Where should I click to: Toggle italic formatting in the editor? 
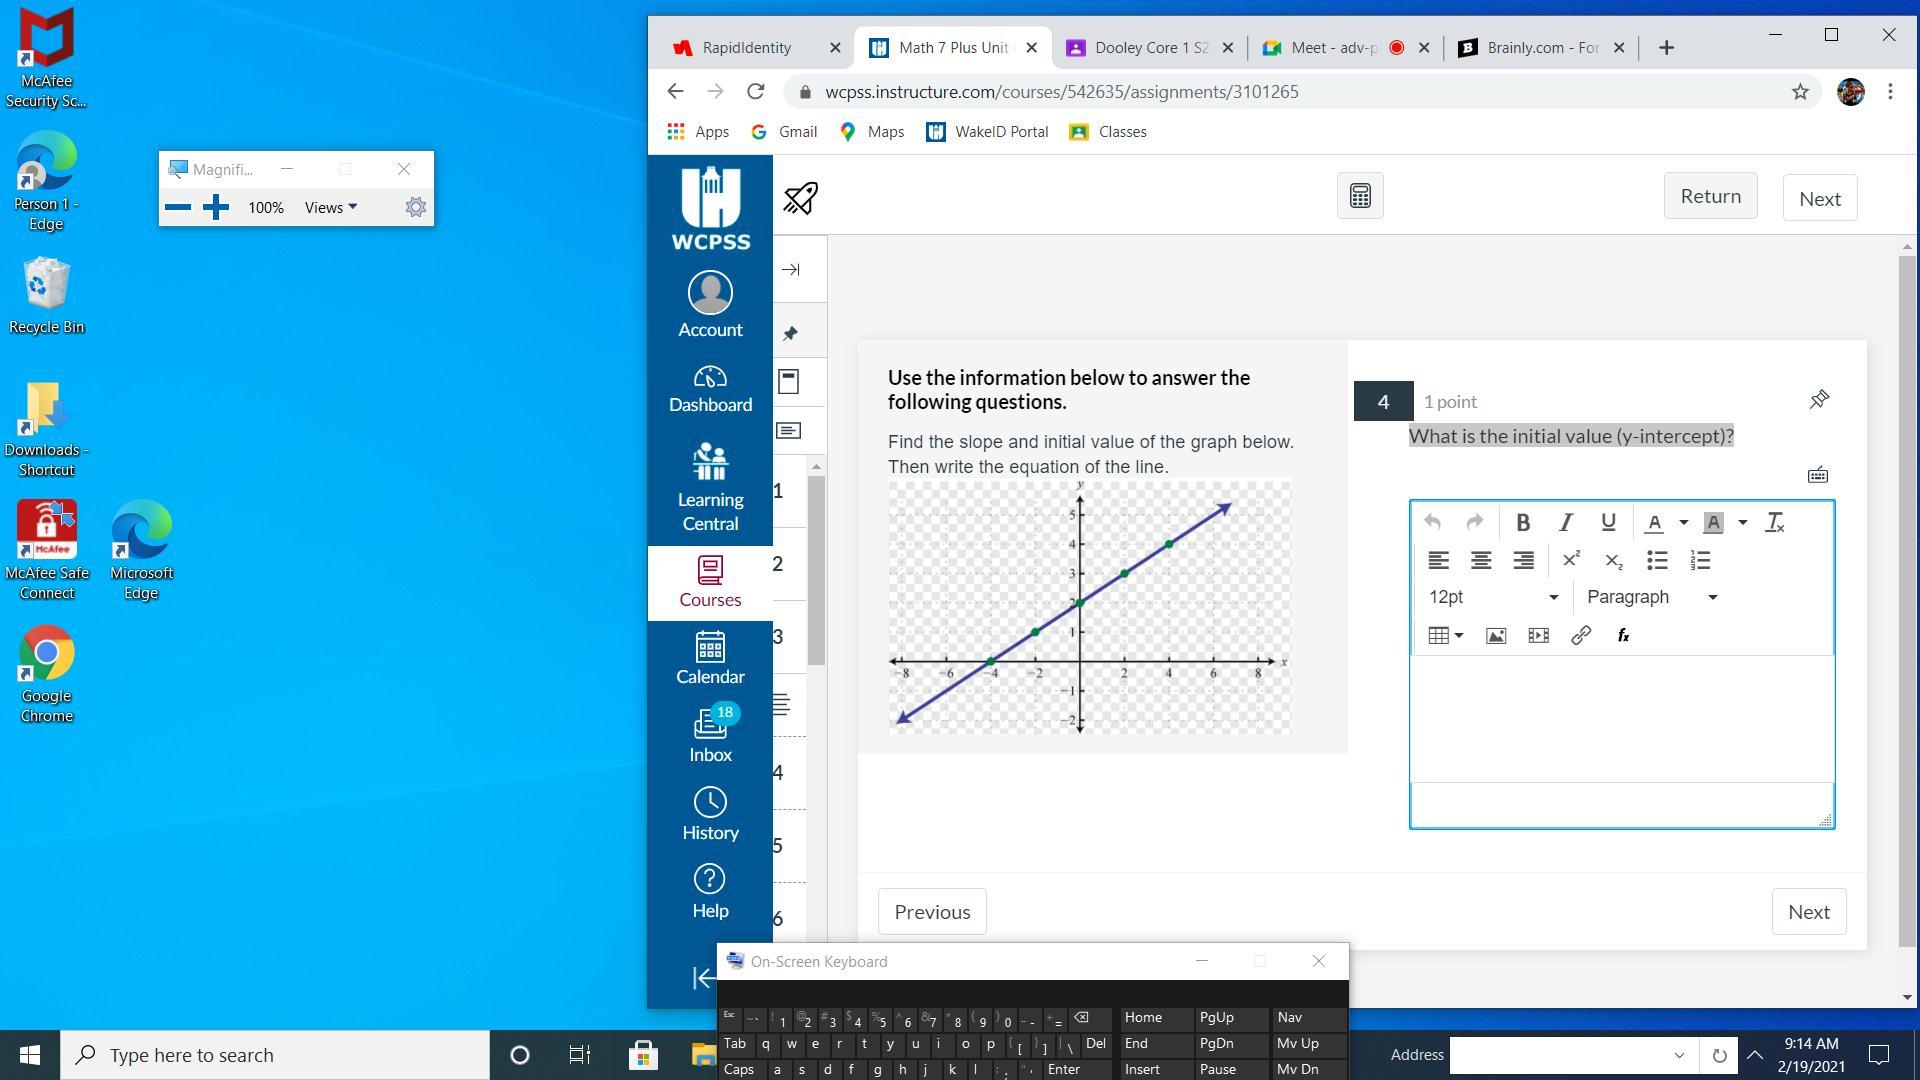point(1566,522)
